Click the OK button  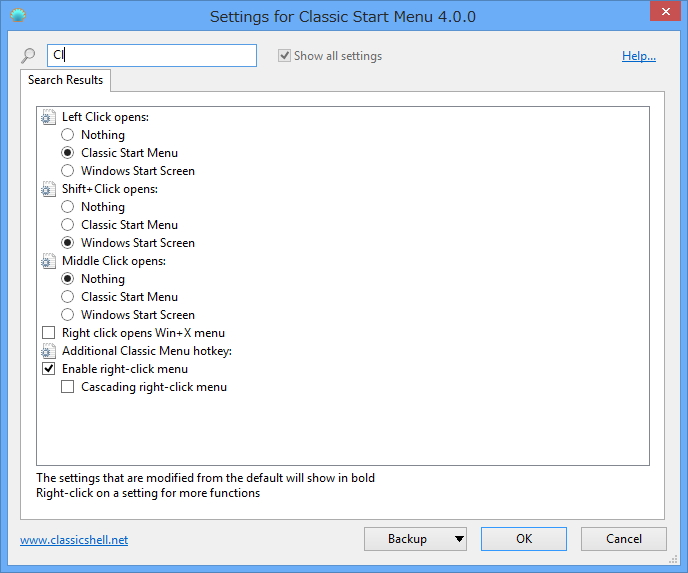[524, 539]
